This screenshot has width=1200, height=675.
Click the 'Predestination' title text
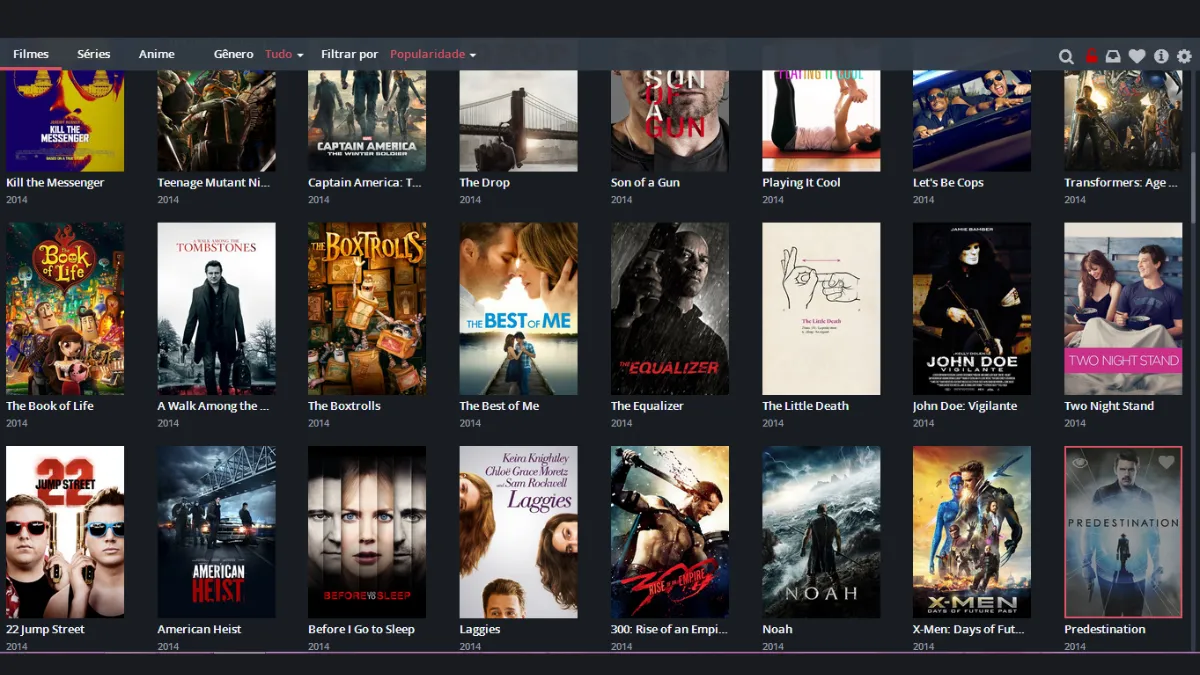tap(1105, 629)
